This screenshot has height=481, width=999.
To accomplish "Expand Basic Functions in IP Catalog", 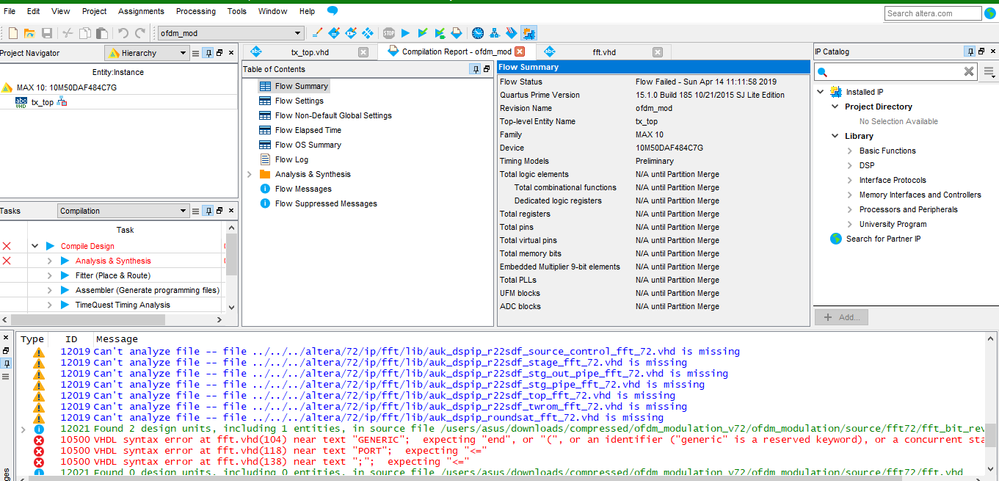I will [x=849, y=151].
